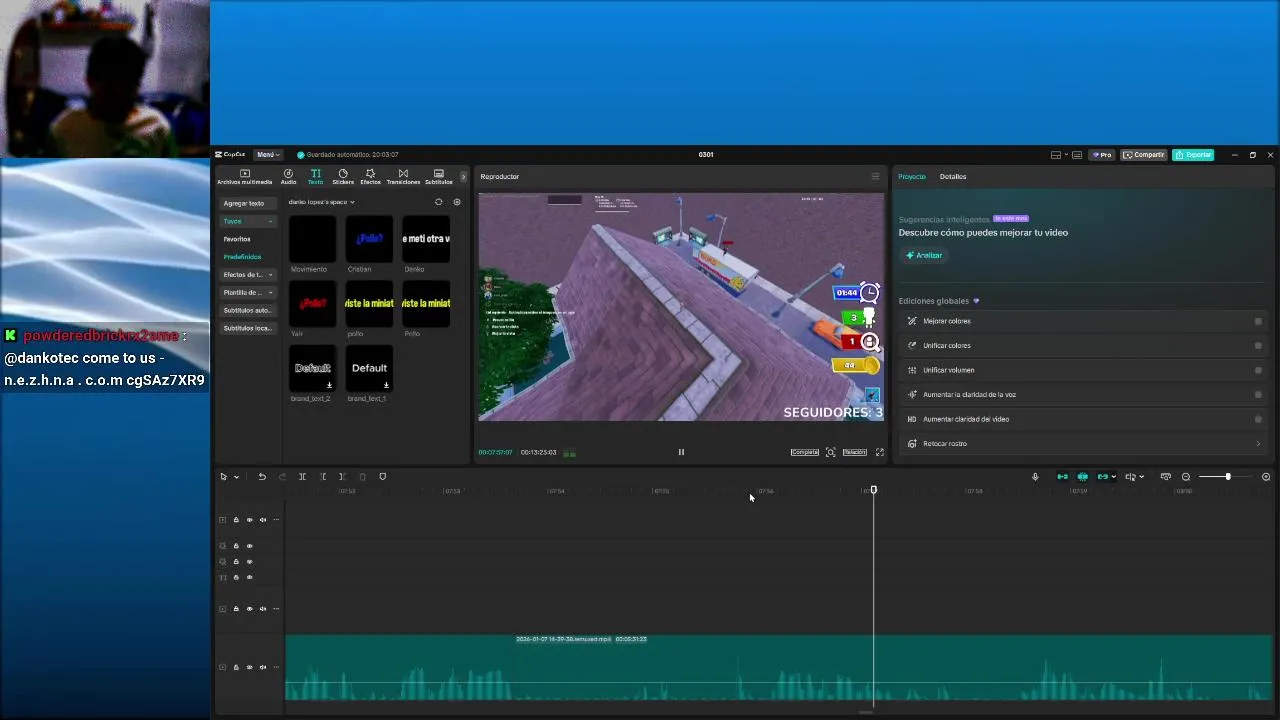Download the brand_text_2 preset
This screenshot has width=1280, height=720.
click(x=329, y=385)
